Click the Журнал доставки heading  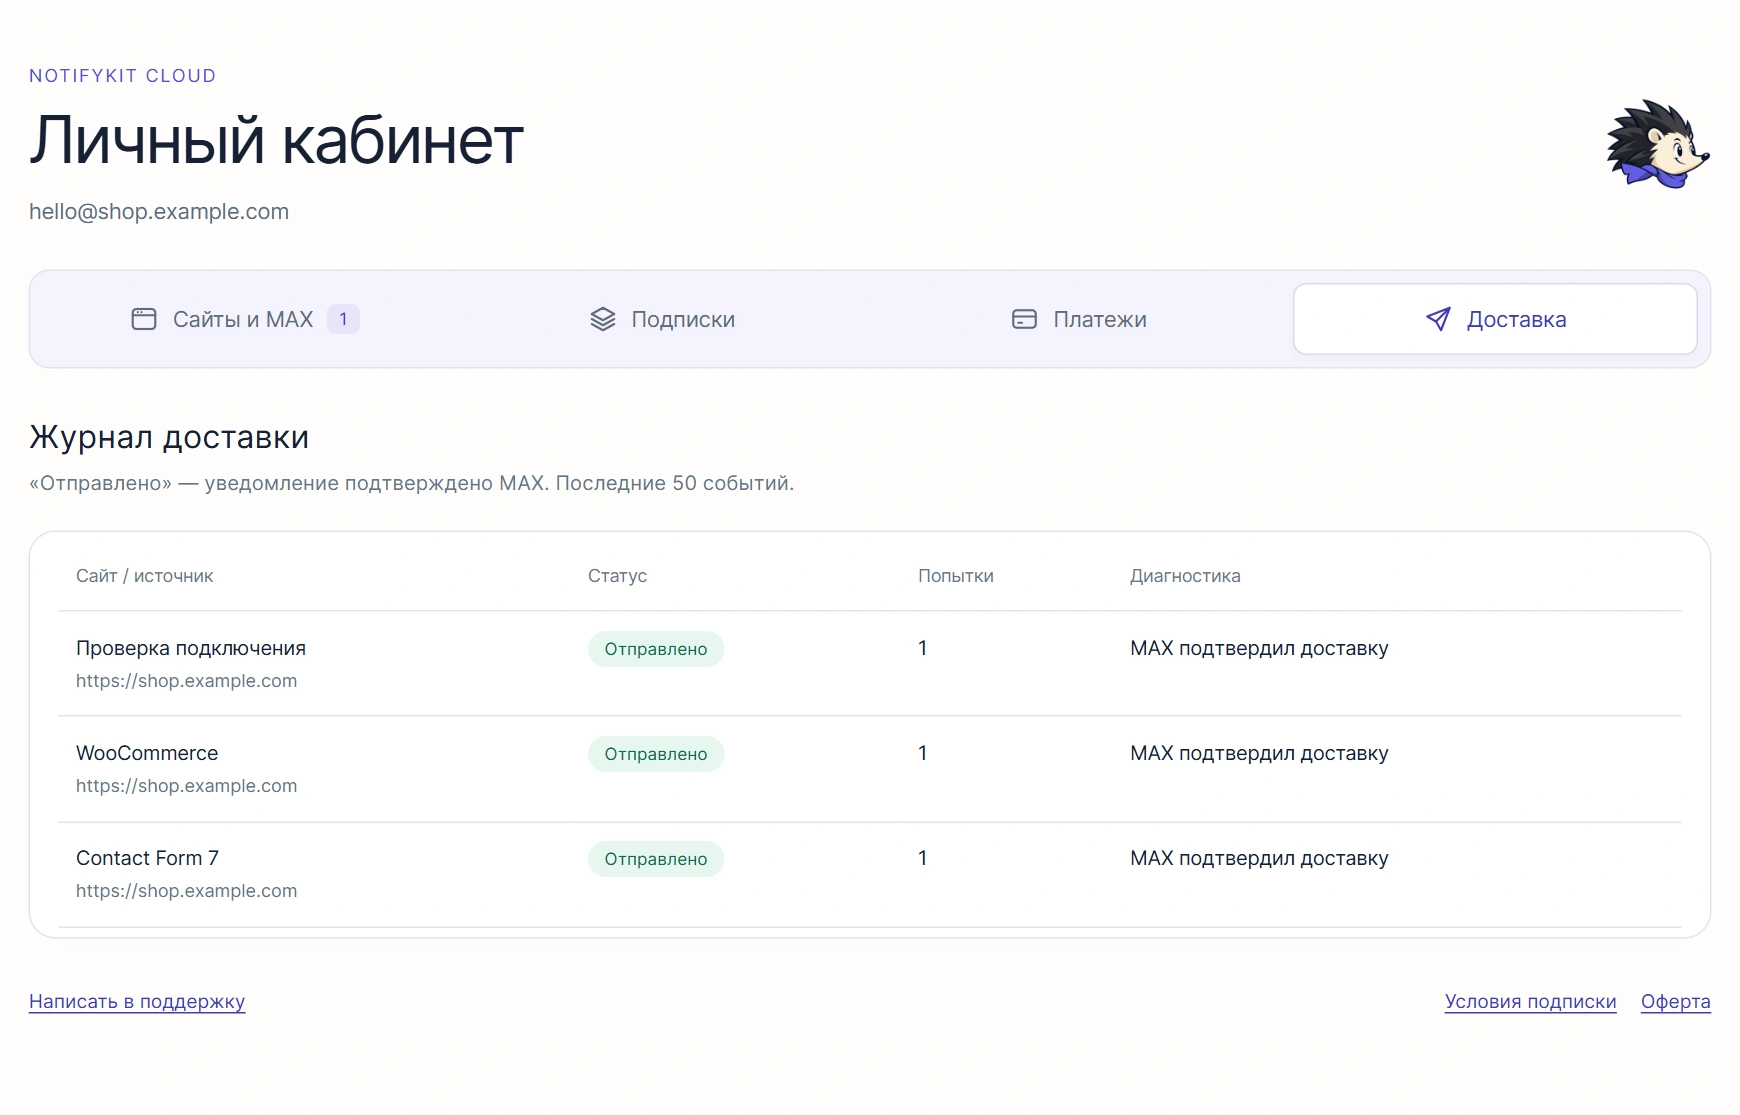(169, 437)
